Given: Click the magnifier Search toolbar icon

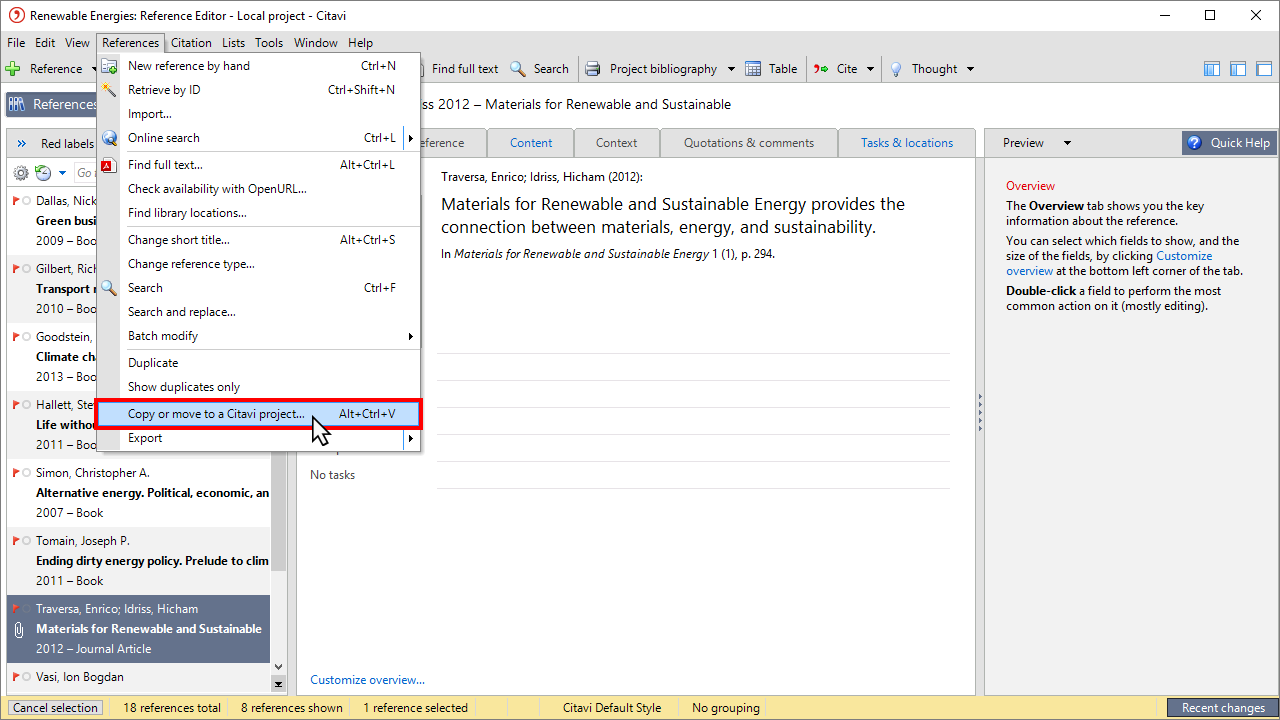Looking at the screenshot, I should tap(518, 69).
